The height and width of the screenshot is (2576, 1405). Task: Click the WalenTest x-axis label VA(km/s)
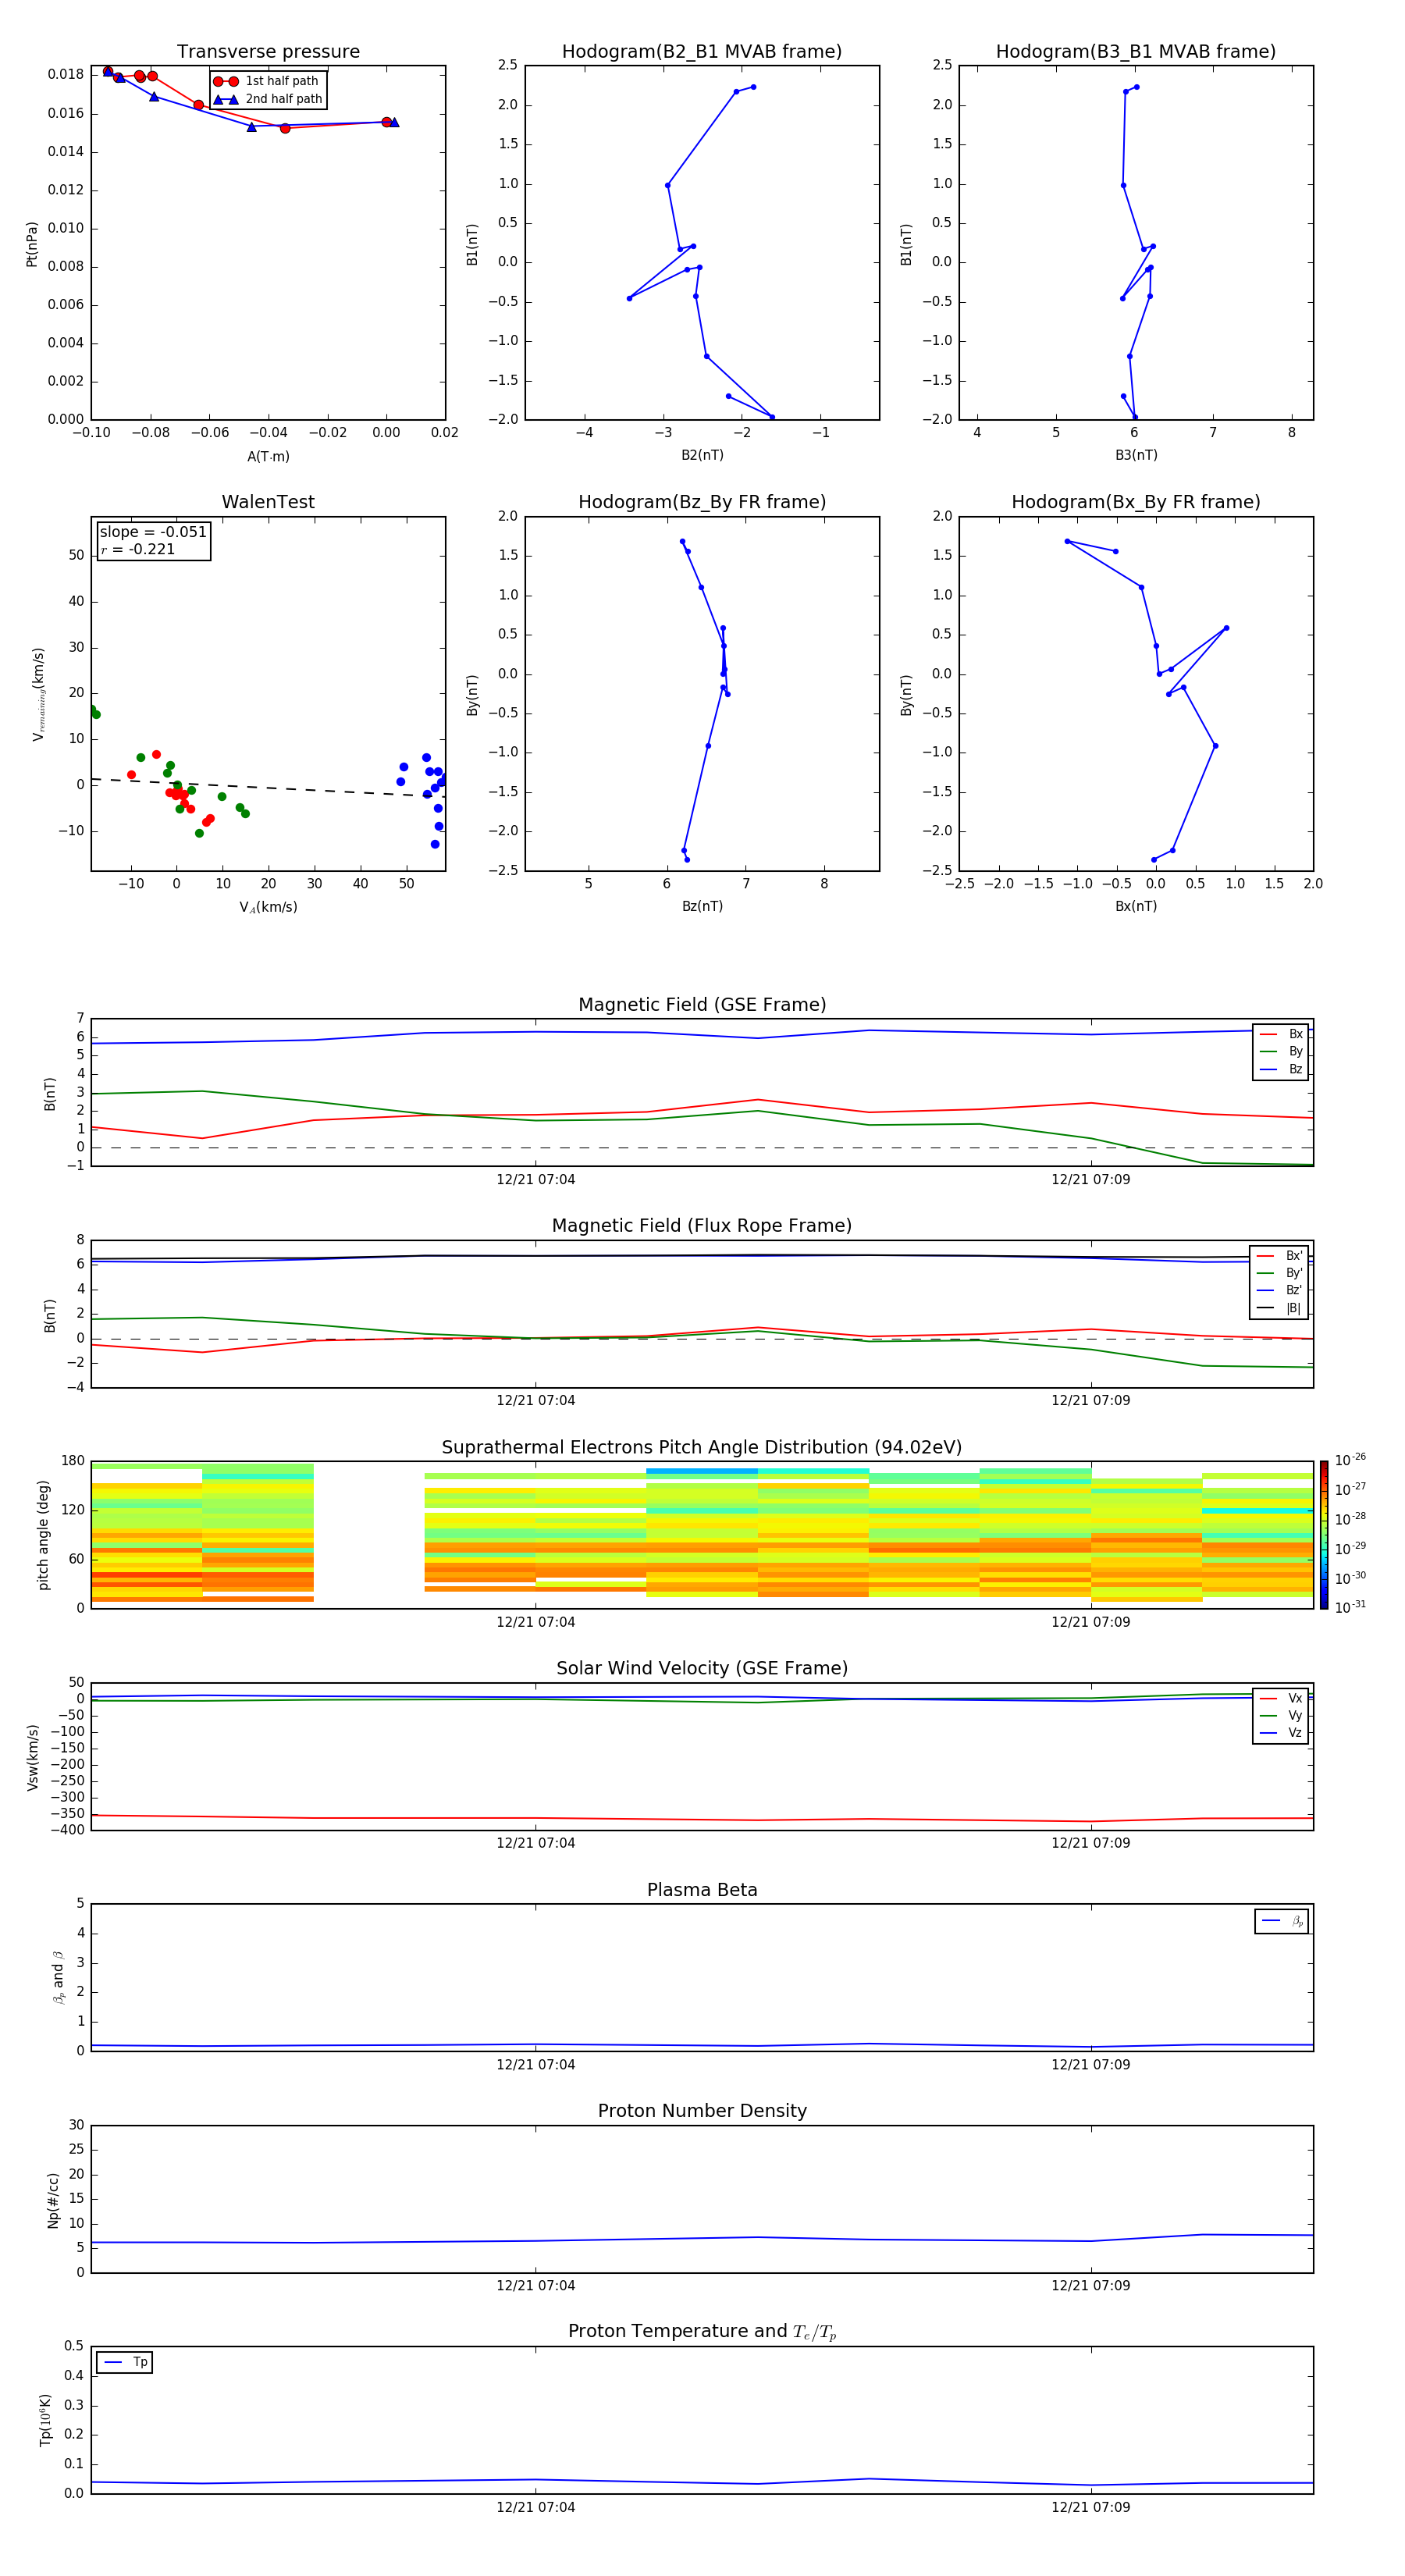coord(268,907)
